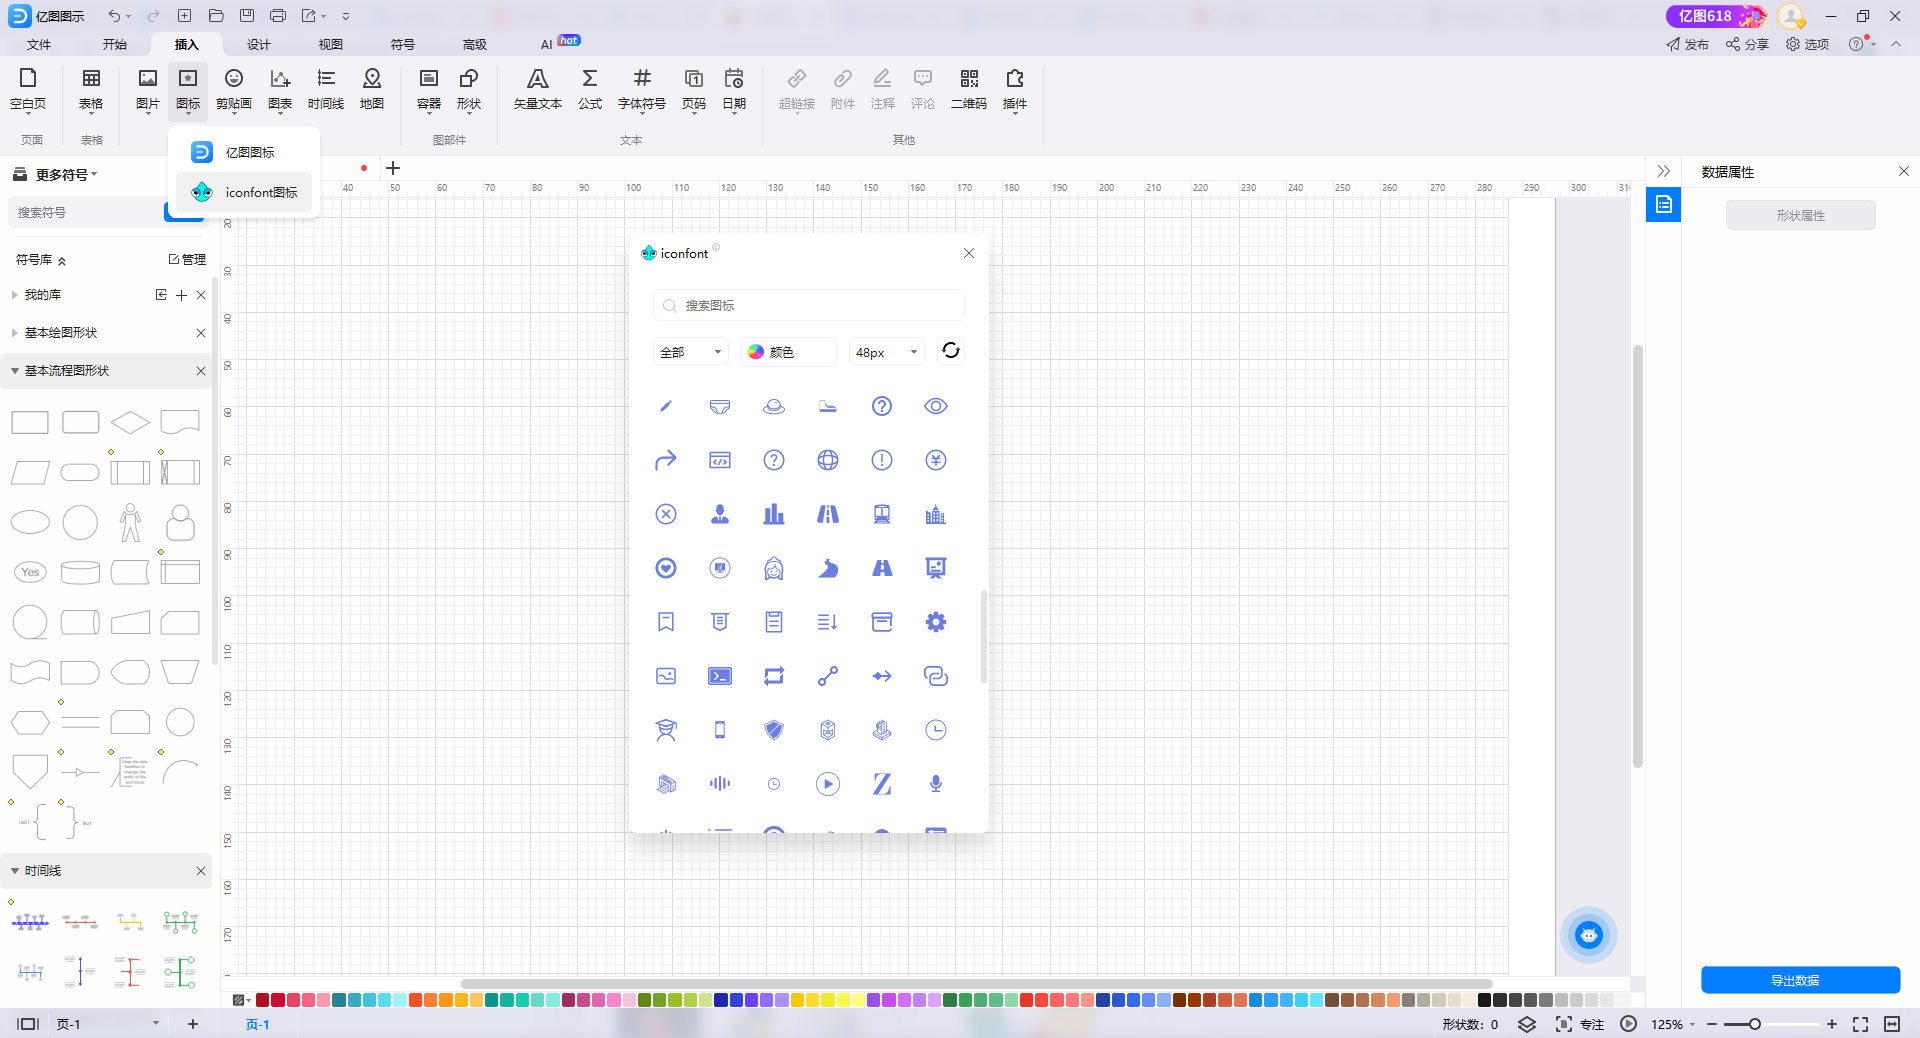This screenshot has height=1038, width=1920.
Task: Insert a 时间线 timeline from ribbon
Action: (x=326, y=90)
